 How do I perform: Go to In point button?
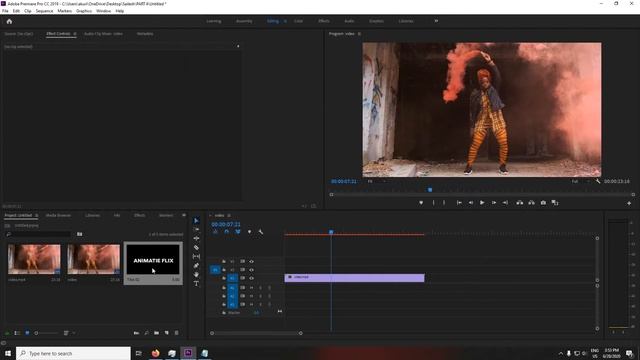(x=459, y=202)
